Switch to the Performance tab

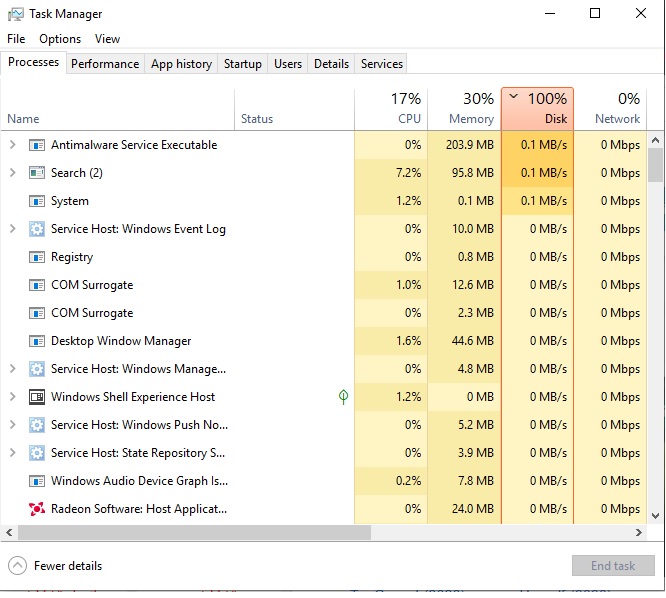pyautogui.click(x=105, y=64)
